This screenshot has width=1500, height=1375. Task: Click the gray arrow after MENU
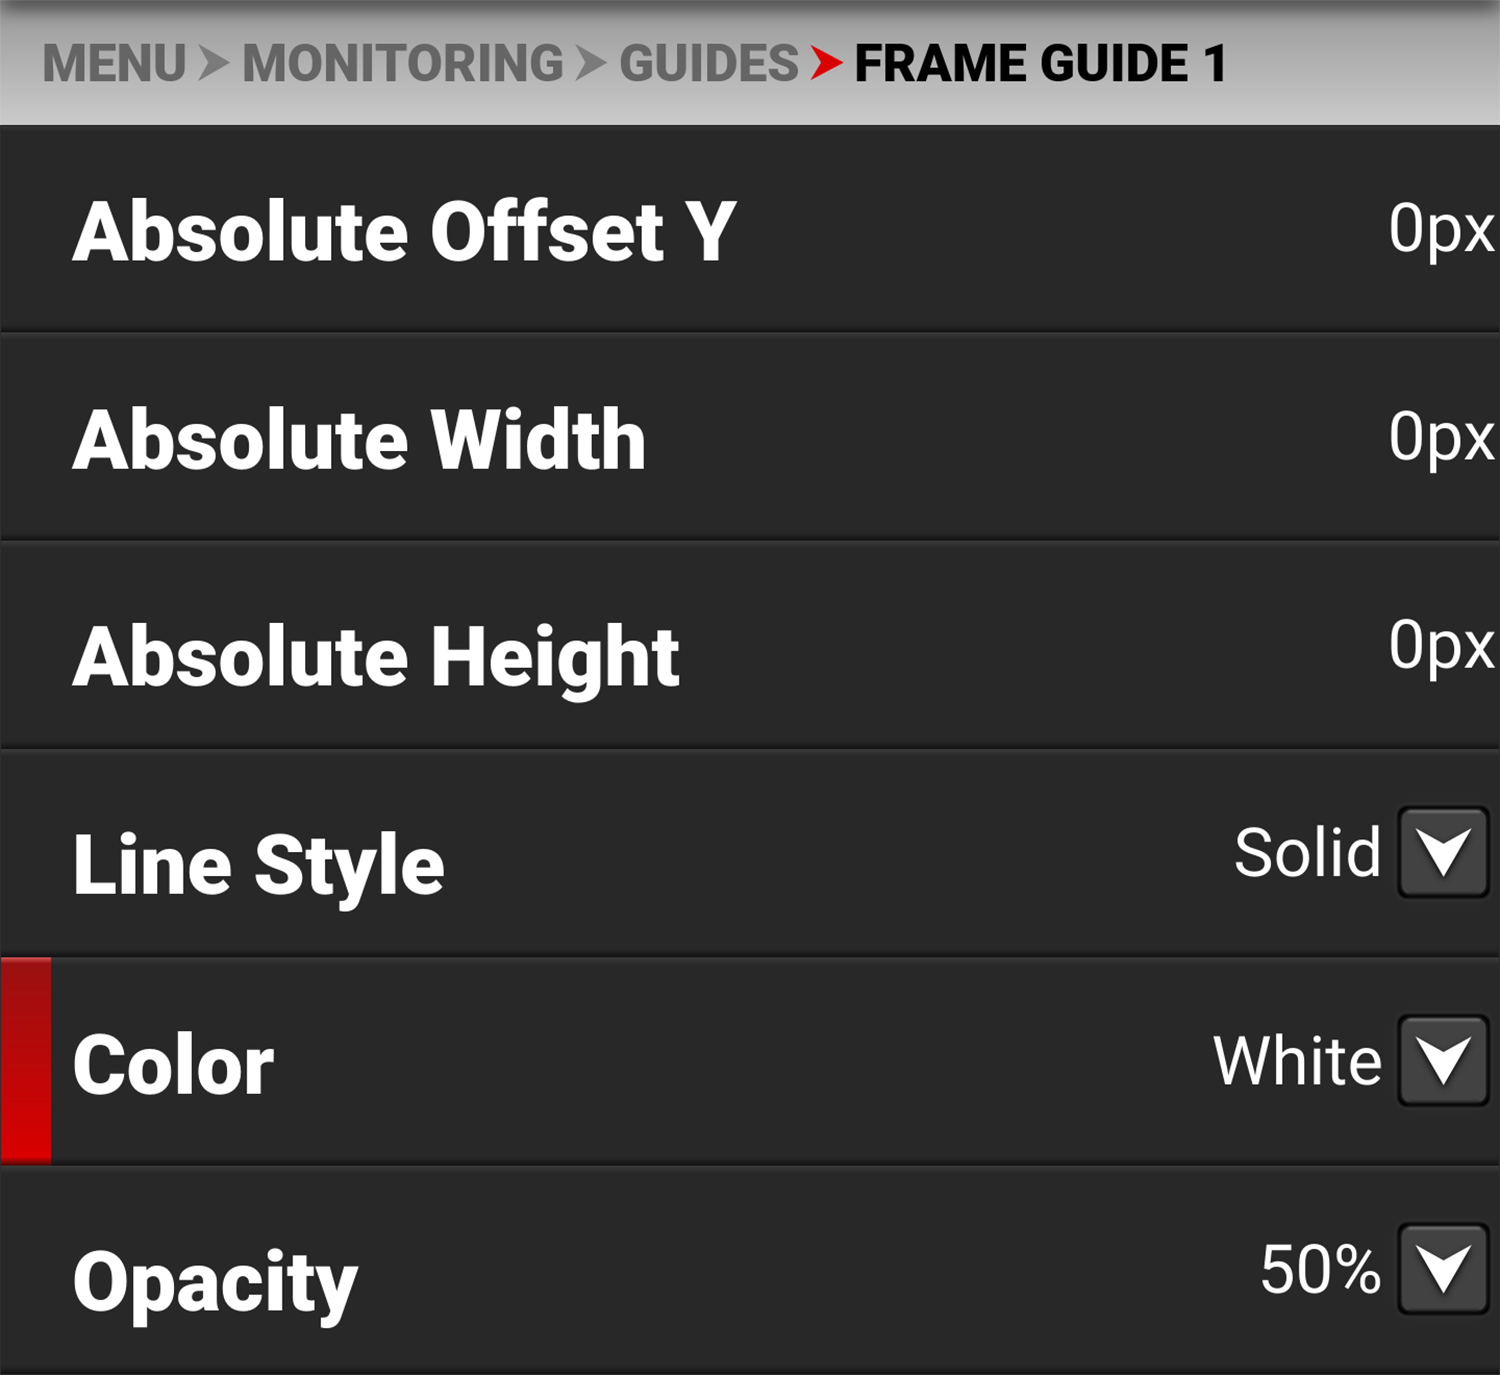pyautogui.click(x=213, y=63)
